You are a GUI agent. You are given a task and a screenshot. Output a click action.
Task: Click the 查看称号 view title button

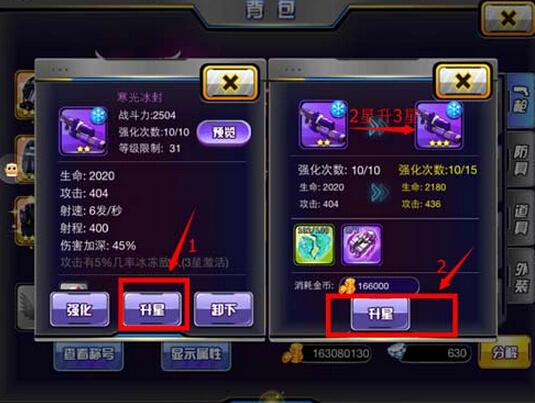(89, 355)
